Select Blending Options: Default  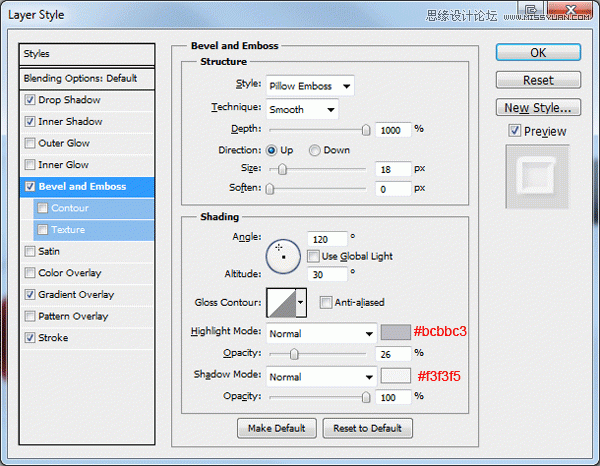(87, 79)
